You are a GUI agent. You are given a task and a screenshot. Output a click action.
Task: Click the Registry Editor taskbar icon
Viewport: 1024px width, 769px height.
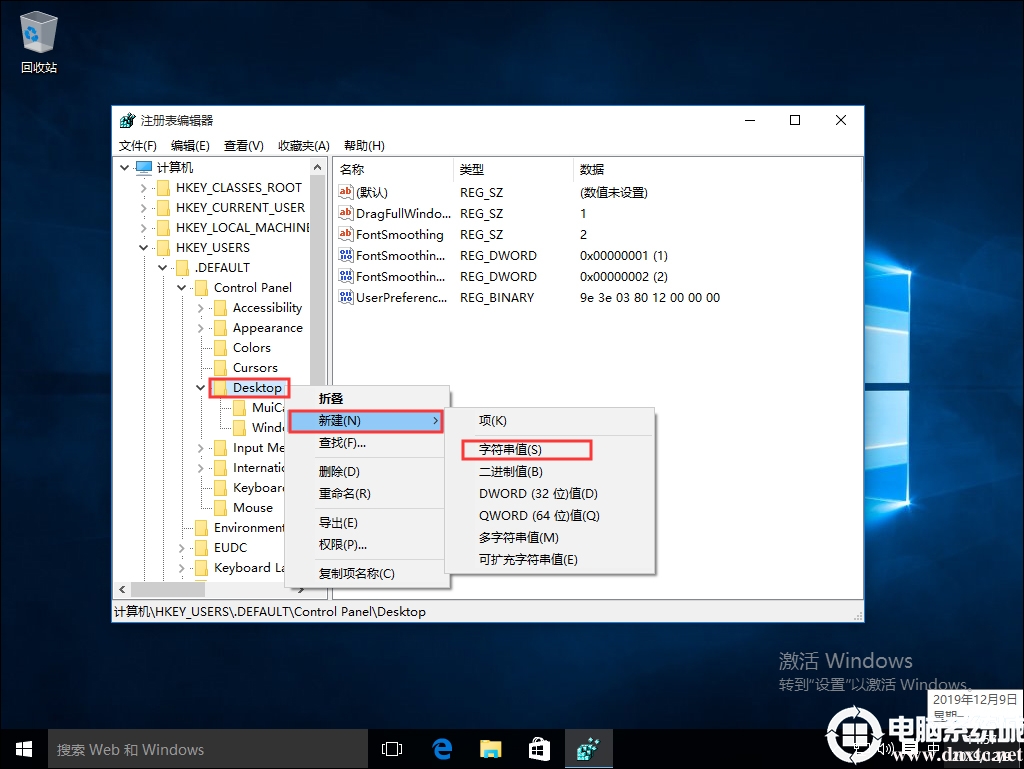(588, 749)
